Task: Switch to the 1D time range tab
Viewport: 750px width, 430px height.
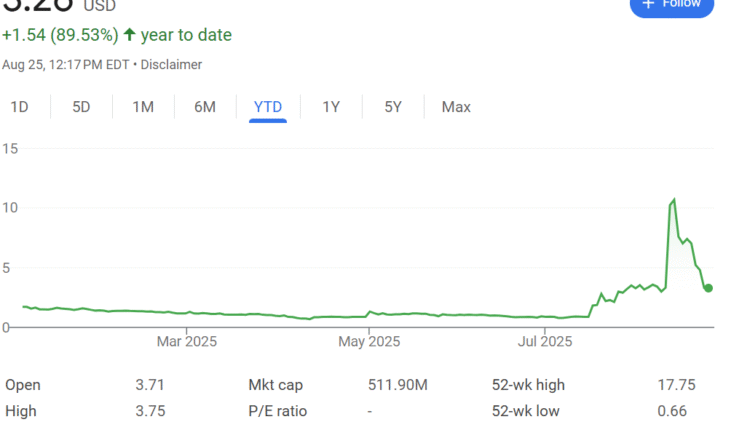Action: [19, 107]
